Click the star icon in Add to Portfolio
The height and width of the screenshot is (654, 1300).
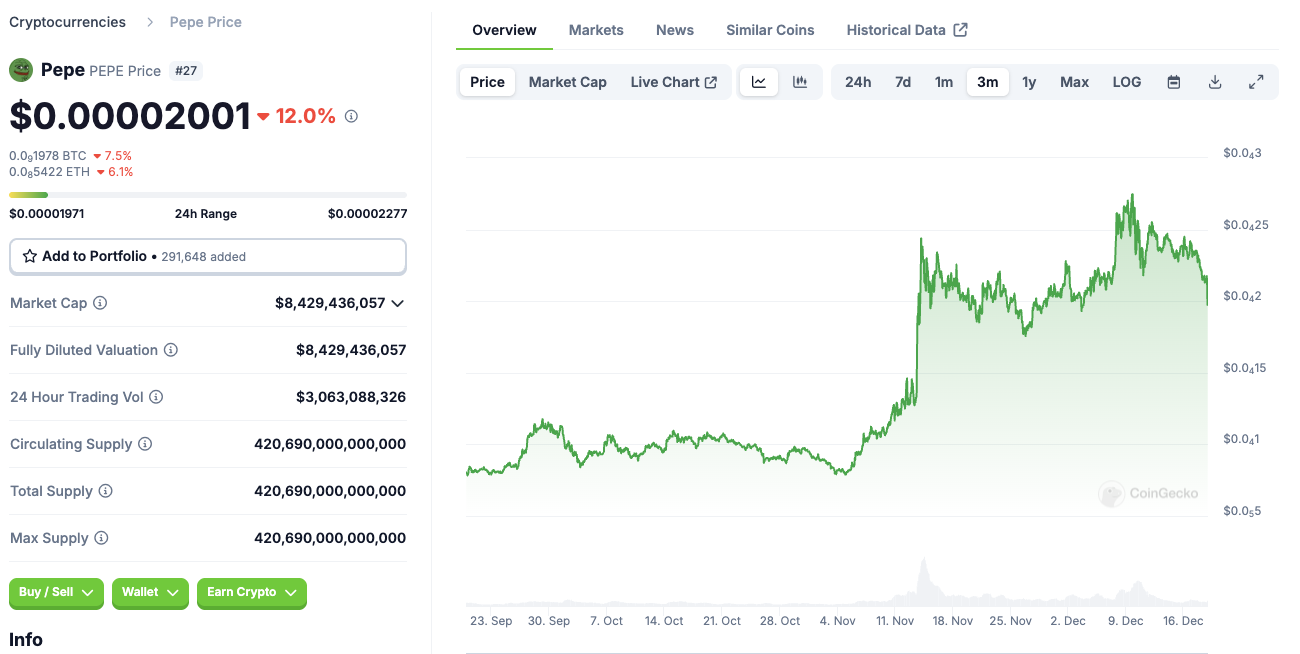30,256
